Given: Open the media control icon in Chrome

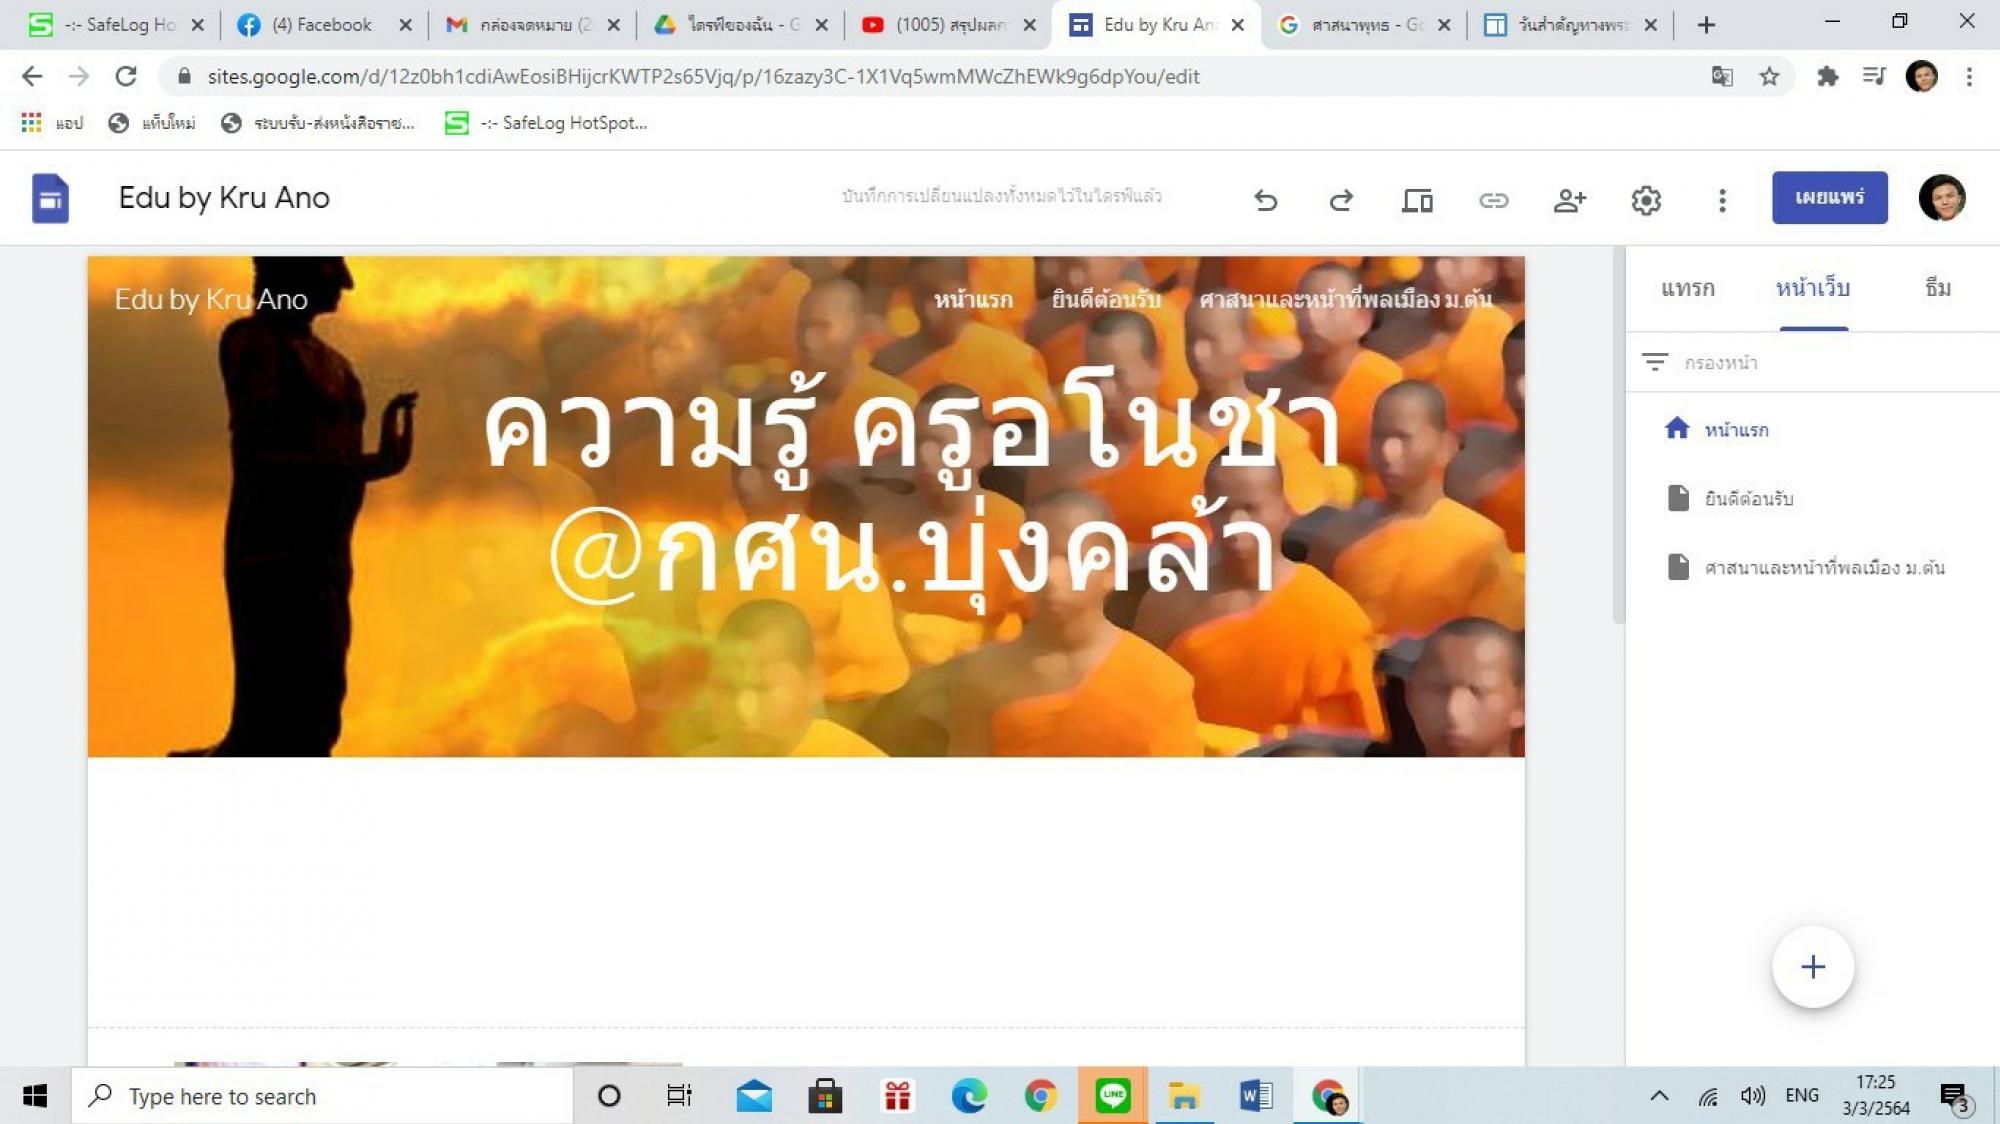Looking at the screenshot, I should tap(1874, 76).
